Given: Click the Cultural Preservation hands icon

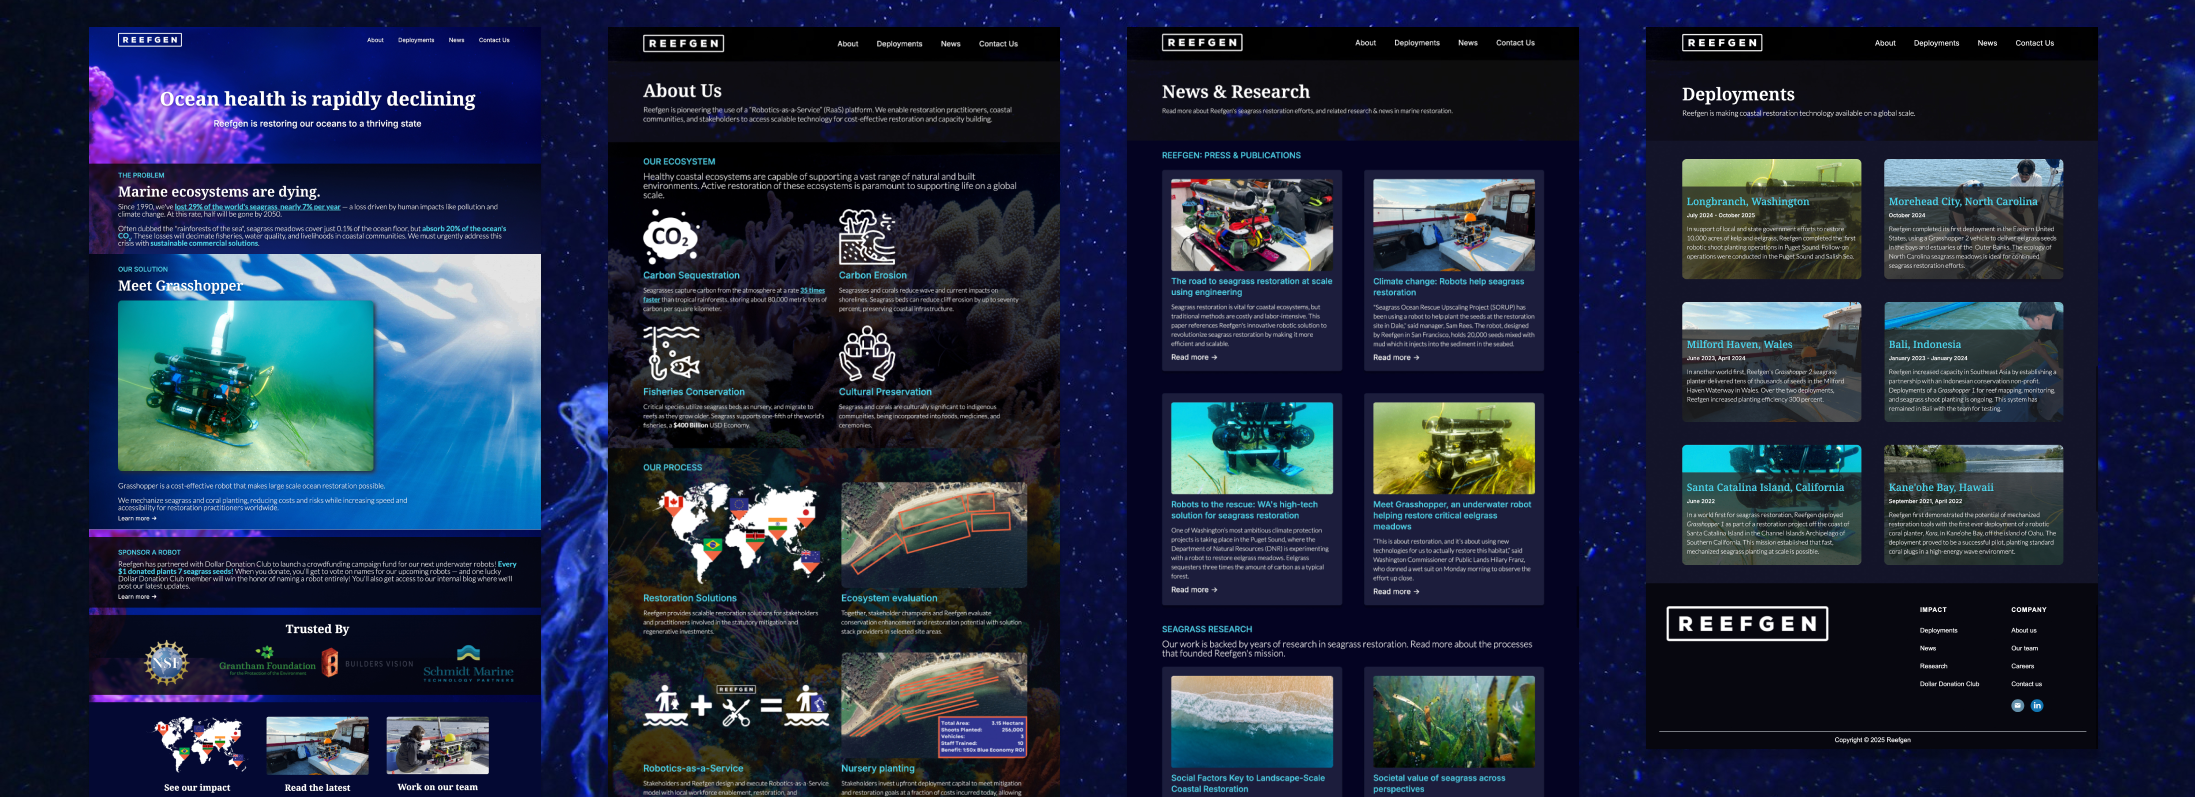Looking at the screenshot, I should 866,354.
